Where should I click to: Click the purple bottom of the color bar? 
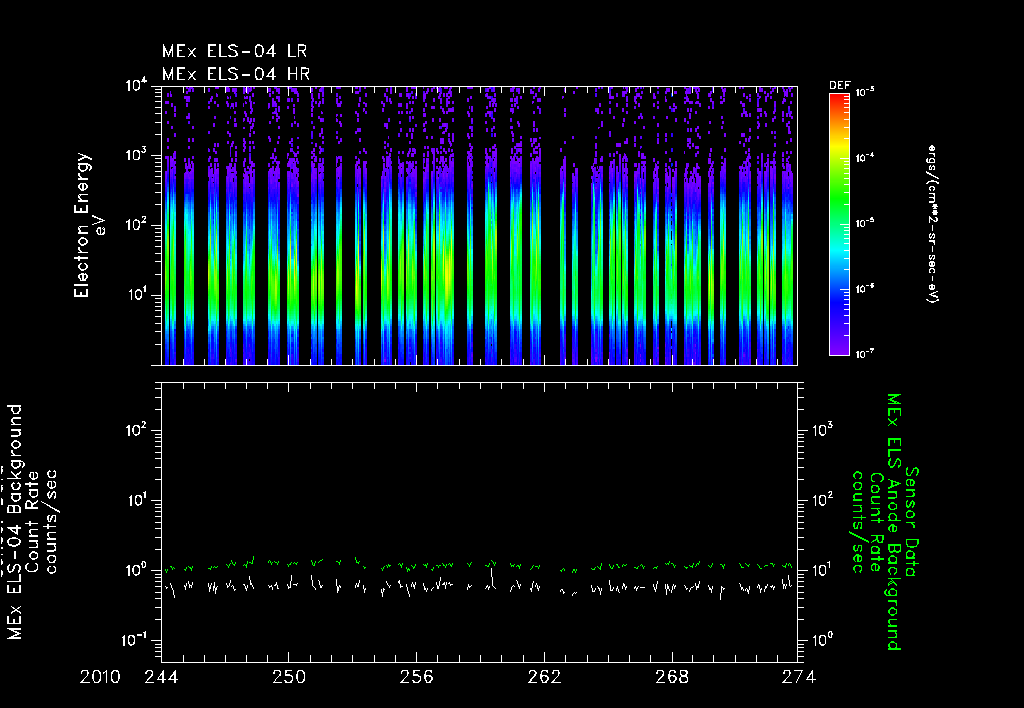click(839, 348)
